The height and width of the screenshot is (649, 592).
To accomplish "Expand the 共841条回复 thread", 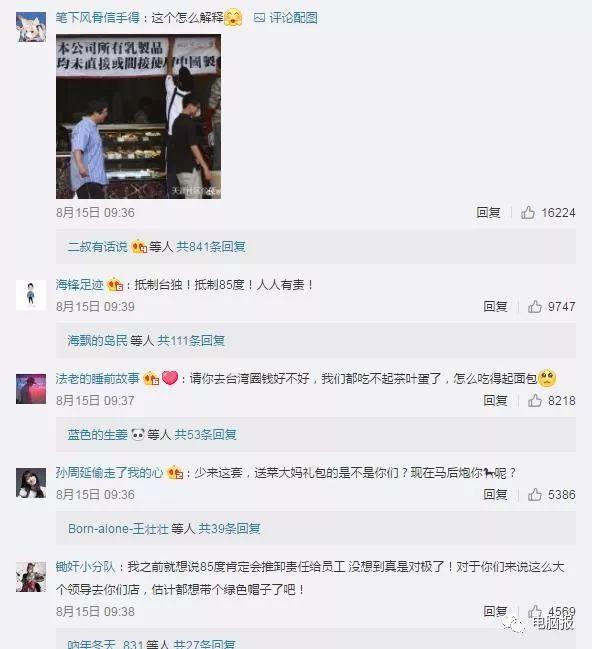I will [x=211, y=247].
